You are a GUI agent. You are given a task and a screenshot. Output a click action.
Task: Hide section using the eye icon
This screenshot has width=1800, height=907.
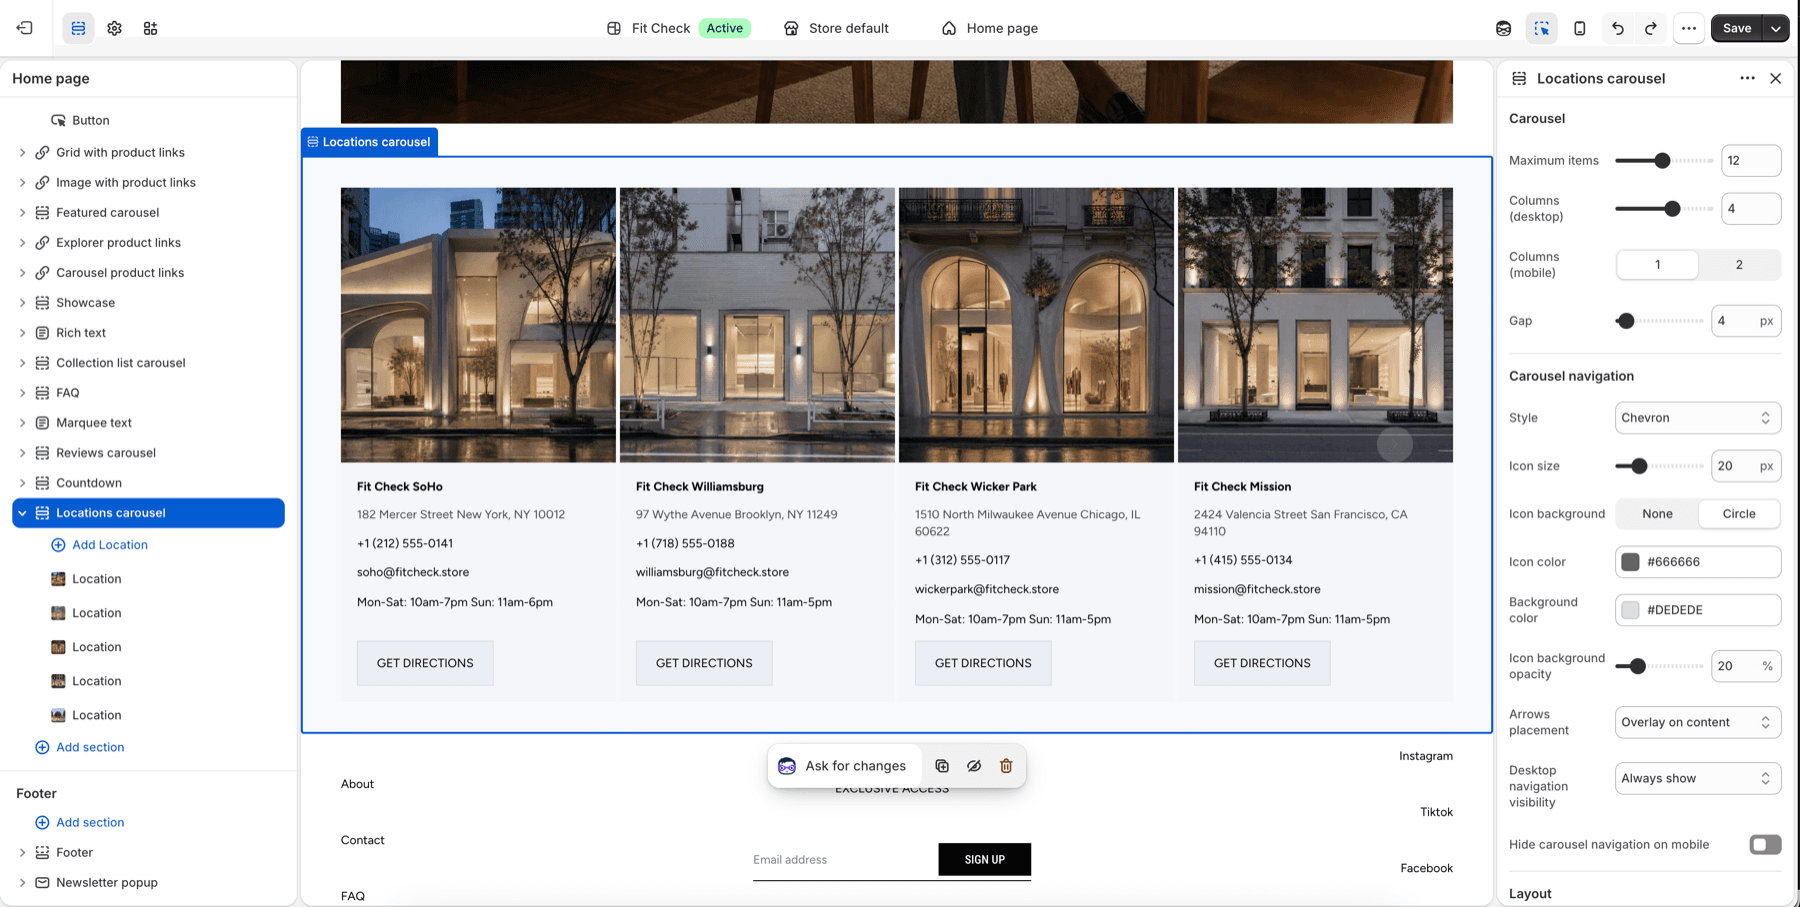[x=974, y=766]
